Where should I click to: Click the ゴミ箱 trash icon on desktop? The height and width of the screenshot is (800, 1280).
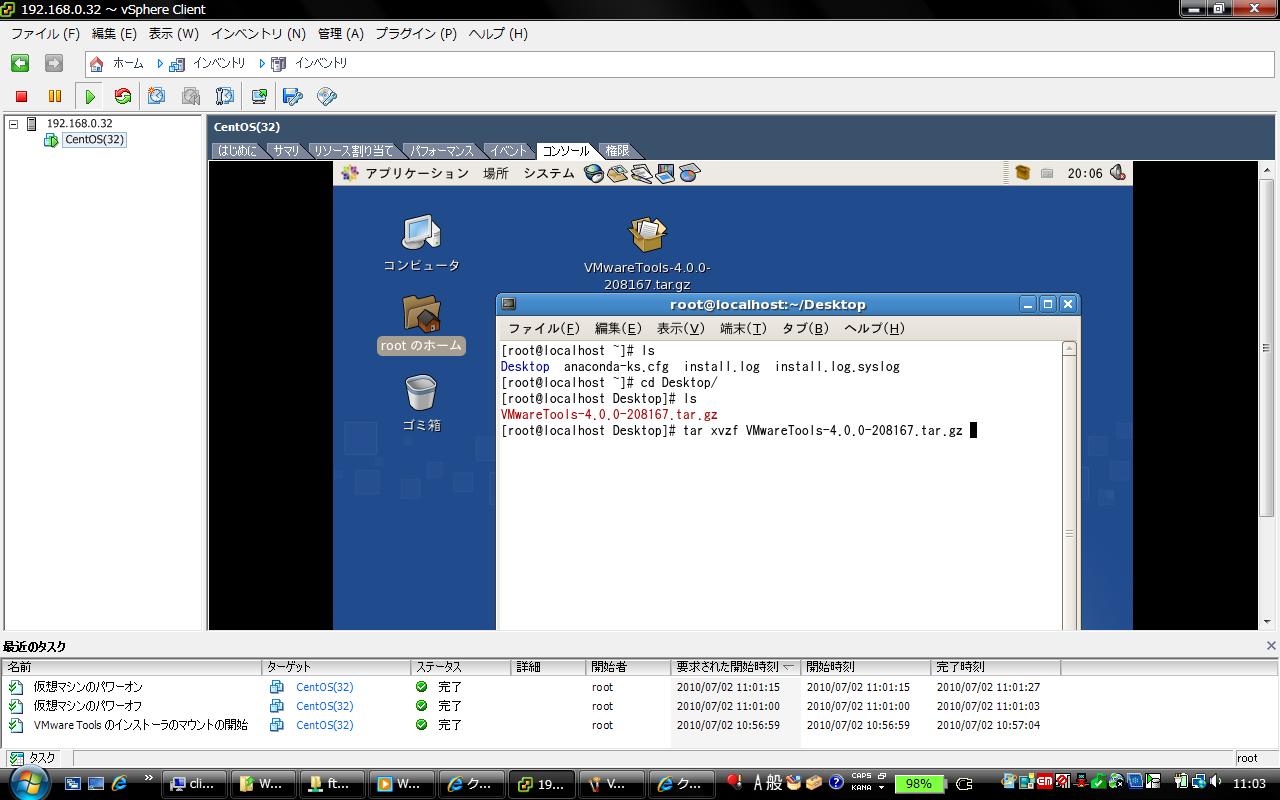[x=421, y=393]
